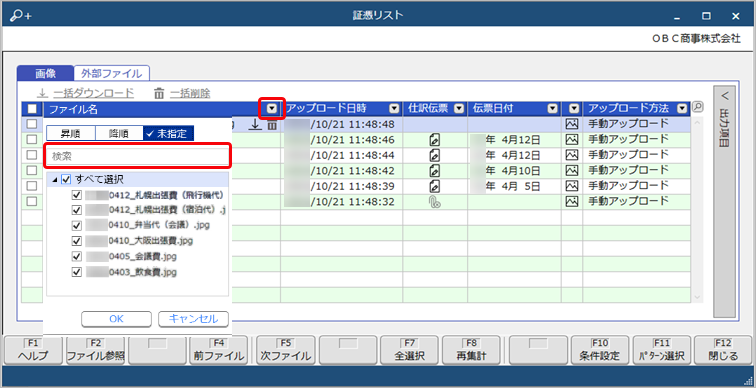Click the F10 条件設定 button
The image size is (756, 388).
pyautogui.click(x=600, y=350)
